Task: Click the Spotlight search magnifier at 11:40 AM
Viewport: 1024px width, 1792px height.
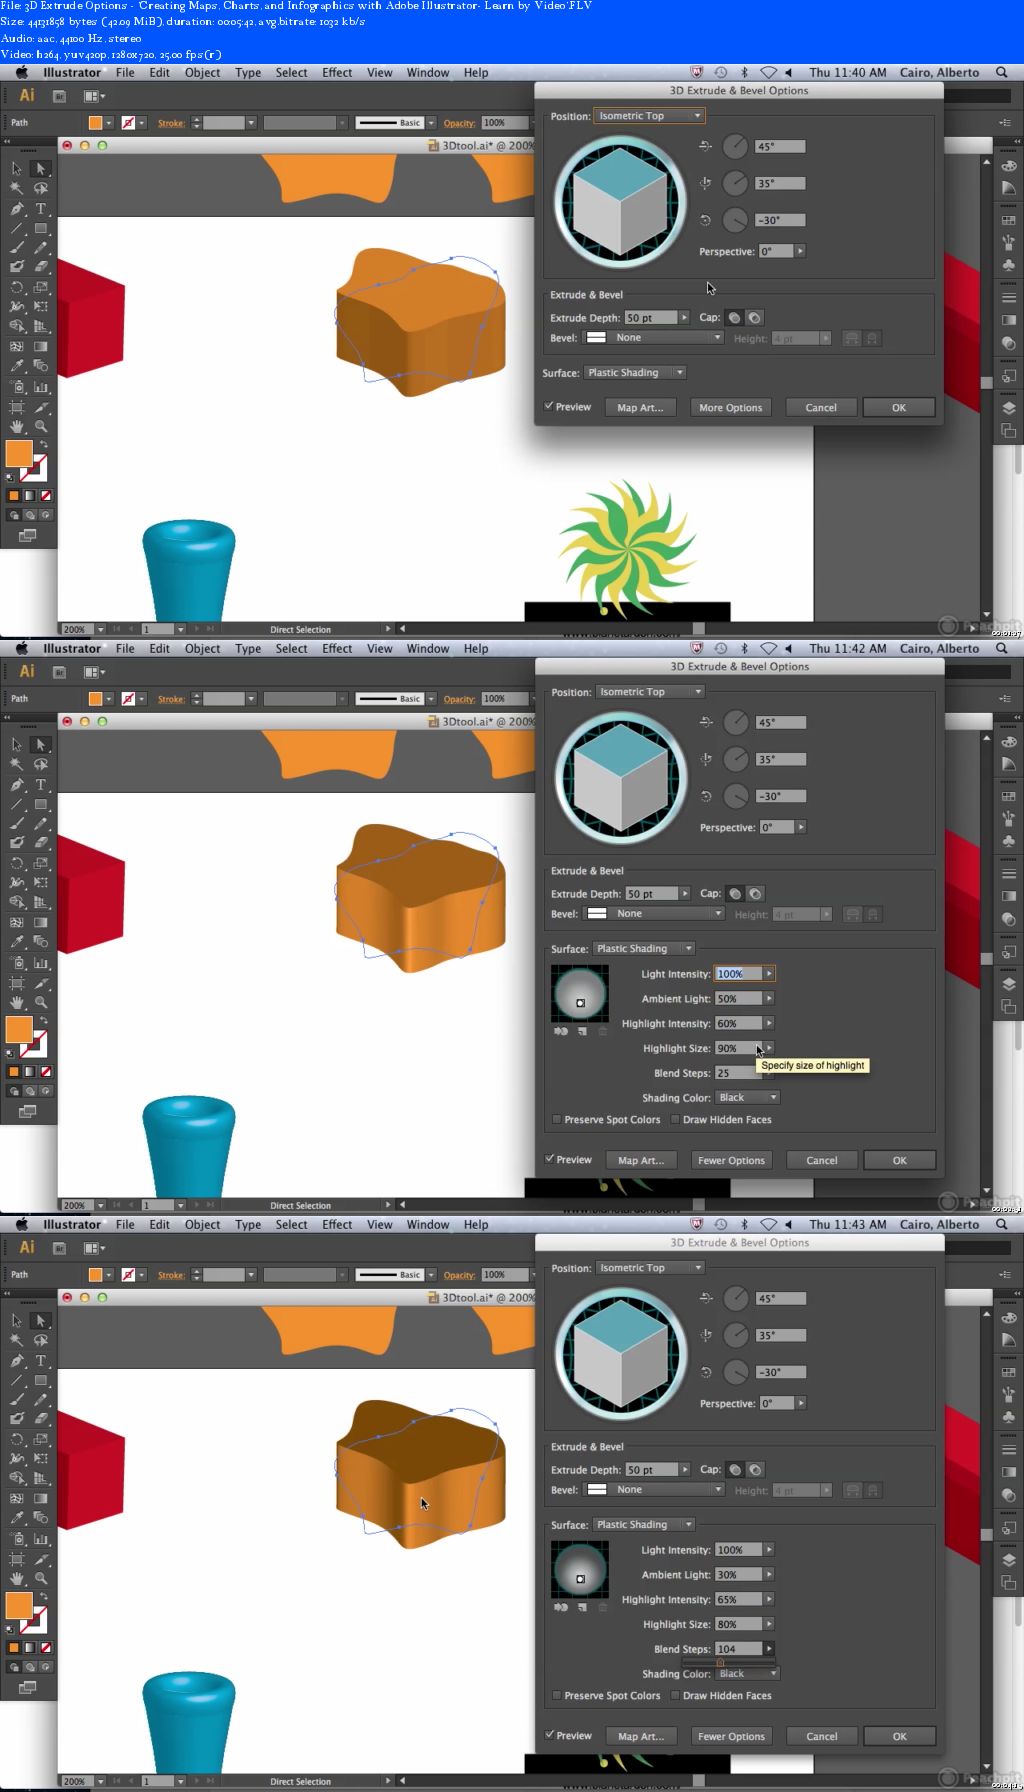Action: [1002, 72]
